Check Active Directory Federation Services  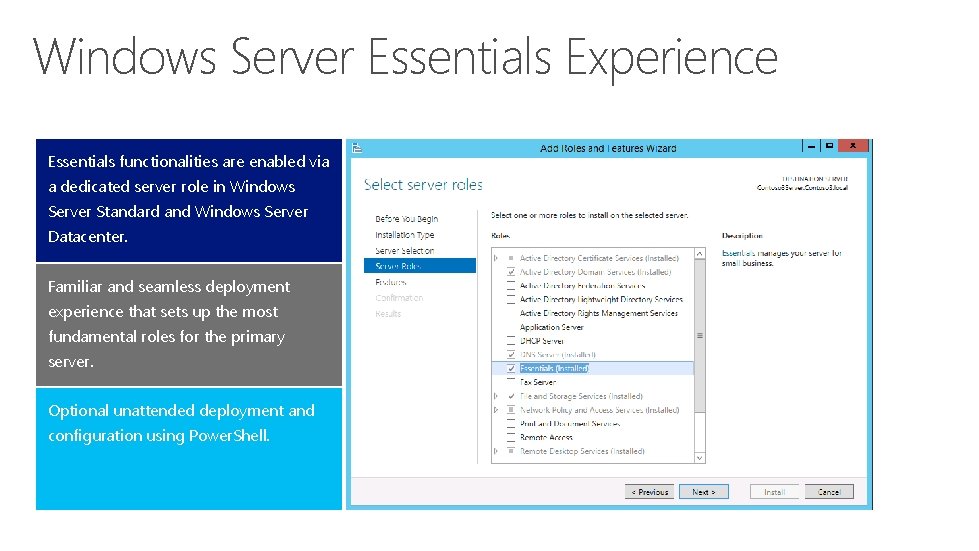click(x=511, y=286)
